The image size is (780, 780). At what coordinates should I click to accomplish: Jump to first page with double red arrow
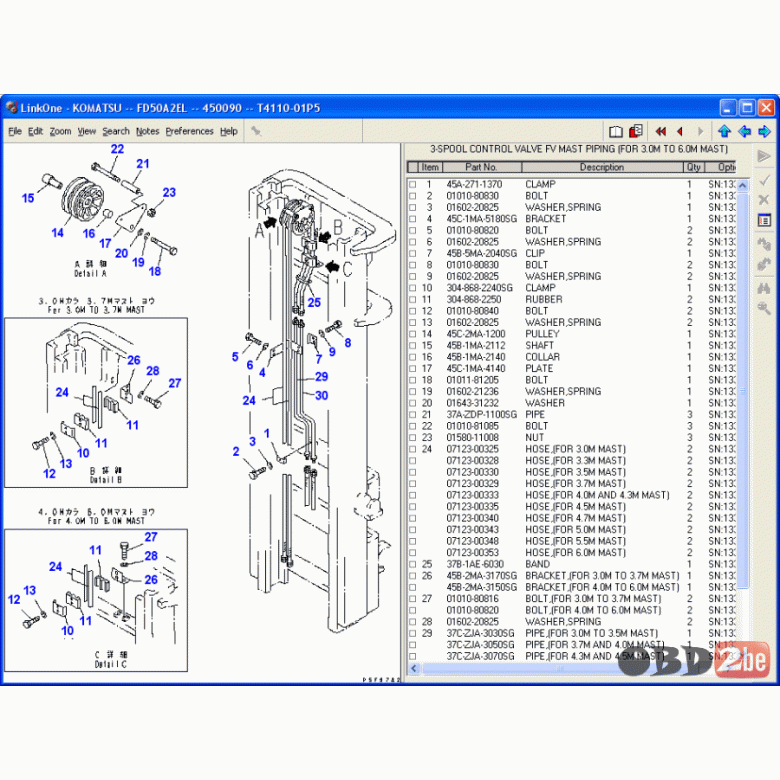(x=661, y=131)
